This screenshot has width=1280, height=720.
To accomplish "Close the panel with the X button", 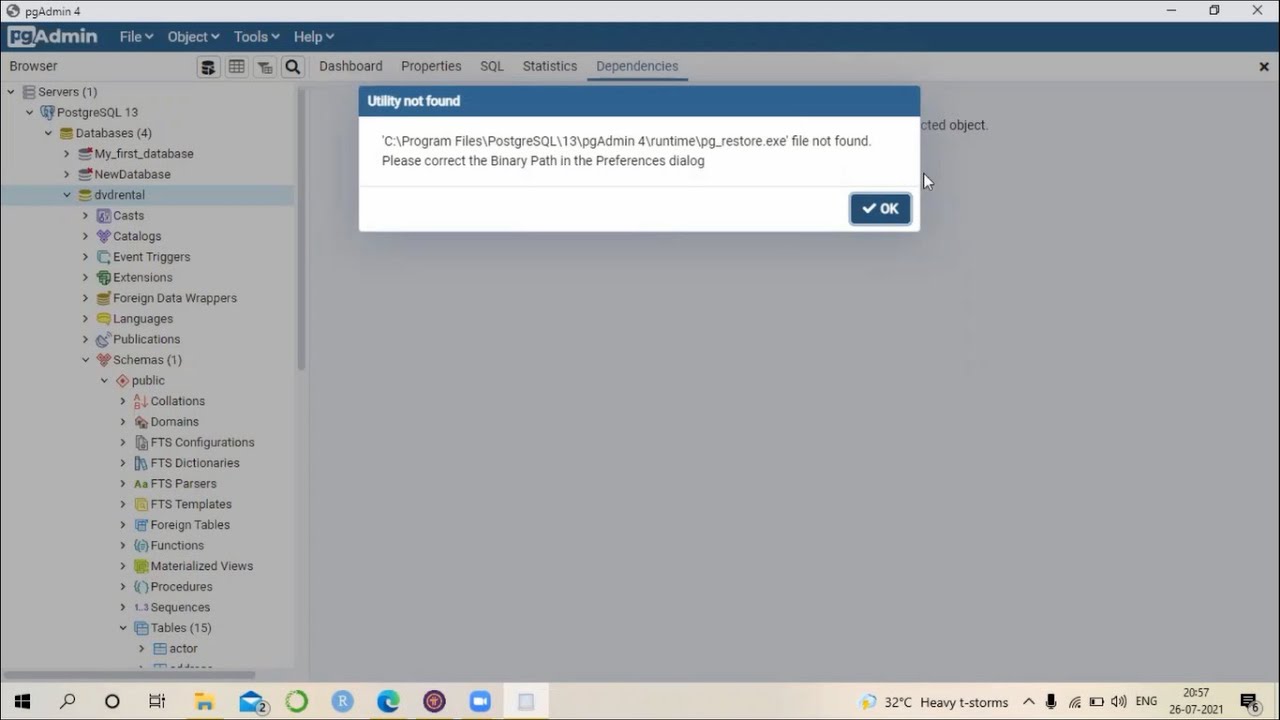I will coord(1264,67).
